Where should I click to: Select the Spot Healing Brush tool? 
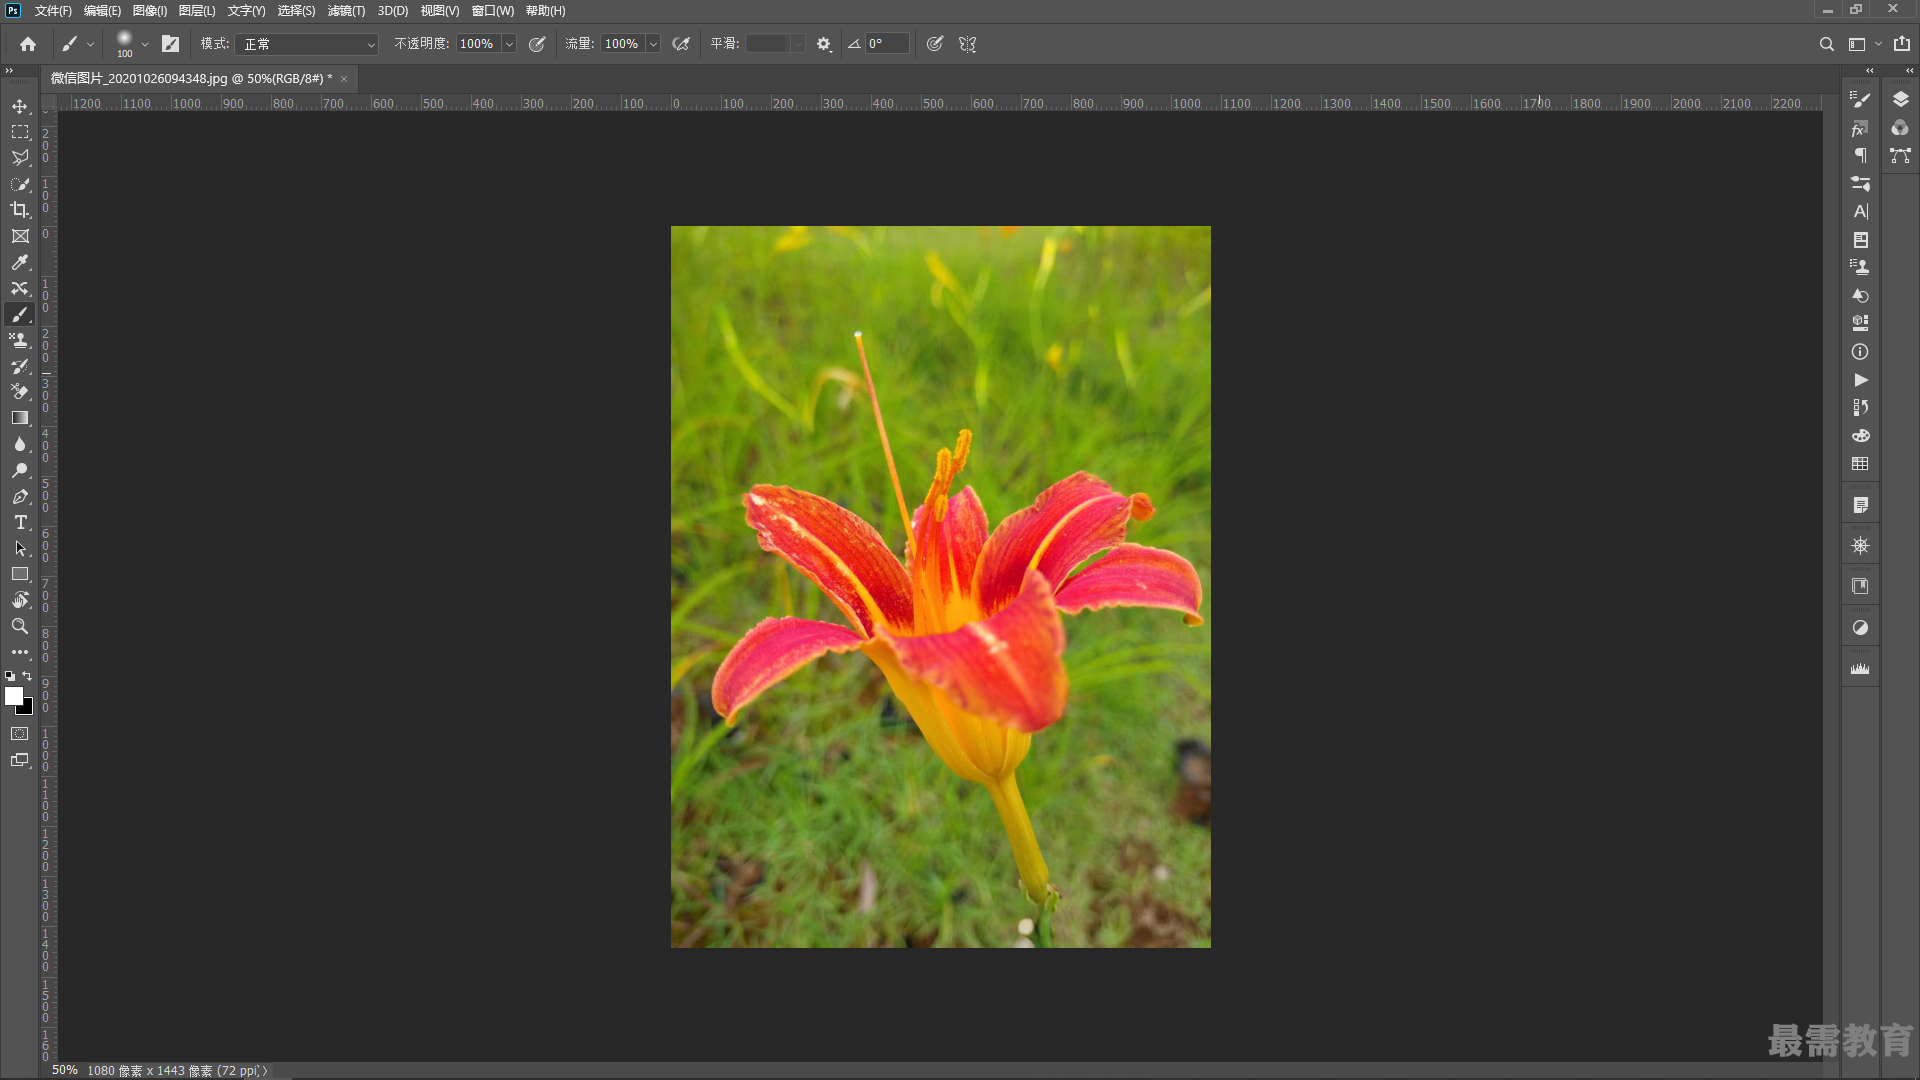(20, 288)
